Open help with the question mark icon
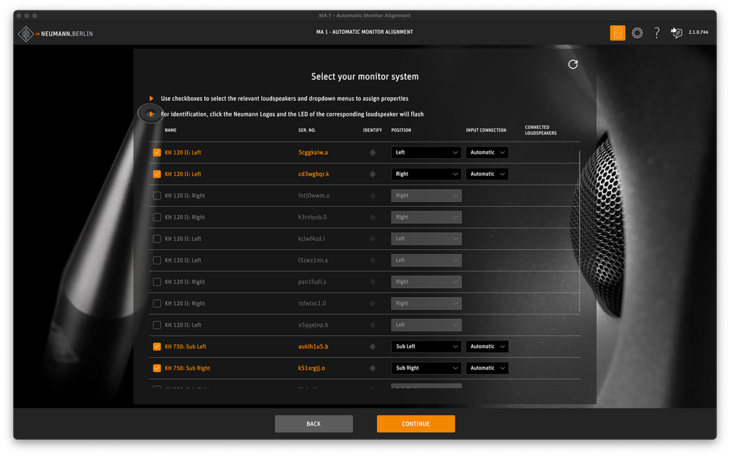Image resolution: width=730 pixels, height=456 pixels. [657, 33]
